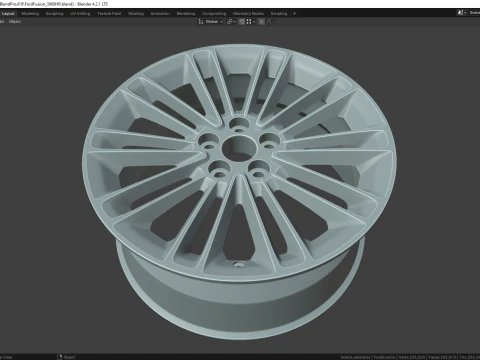Open the Animation workspace tab
This screenshot has height=360, width=480.
(160, 14)
